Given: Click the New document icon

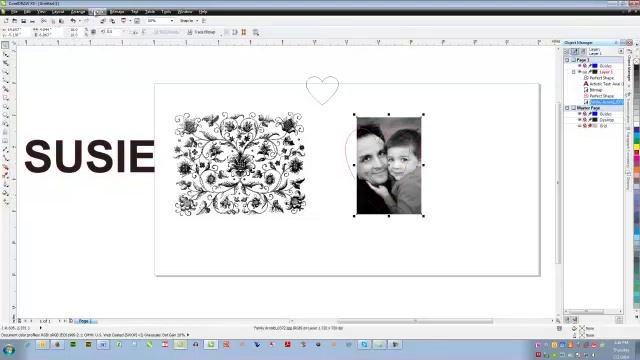Looking at the screenshot, I should click(x=6, y=21).
